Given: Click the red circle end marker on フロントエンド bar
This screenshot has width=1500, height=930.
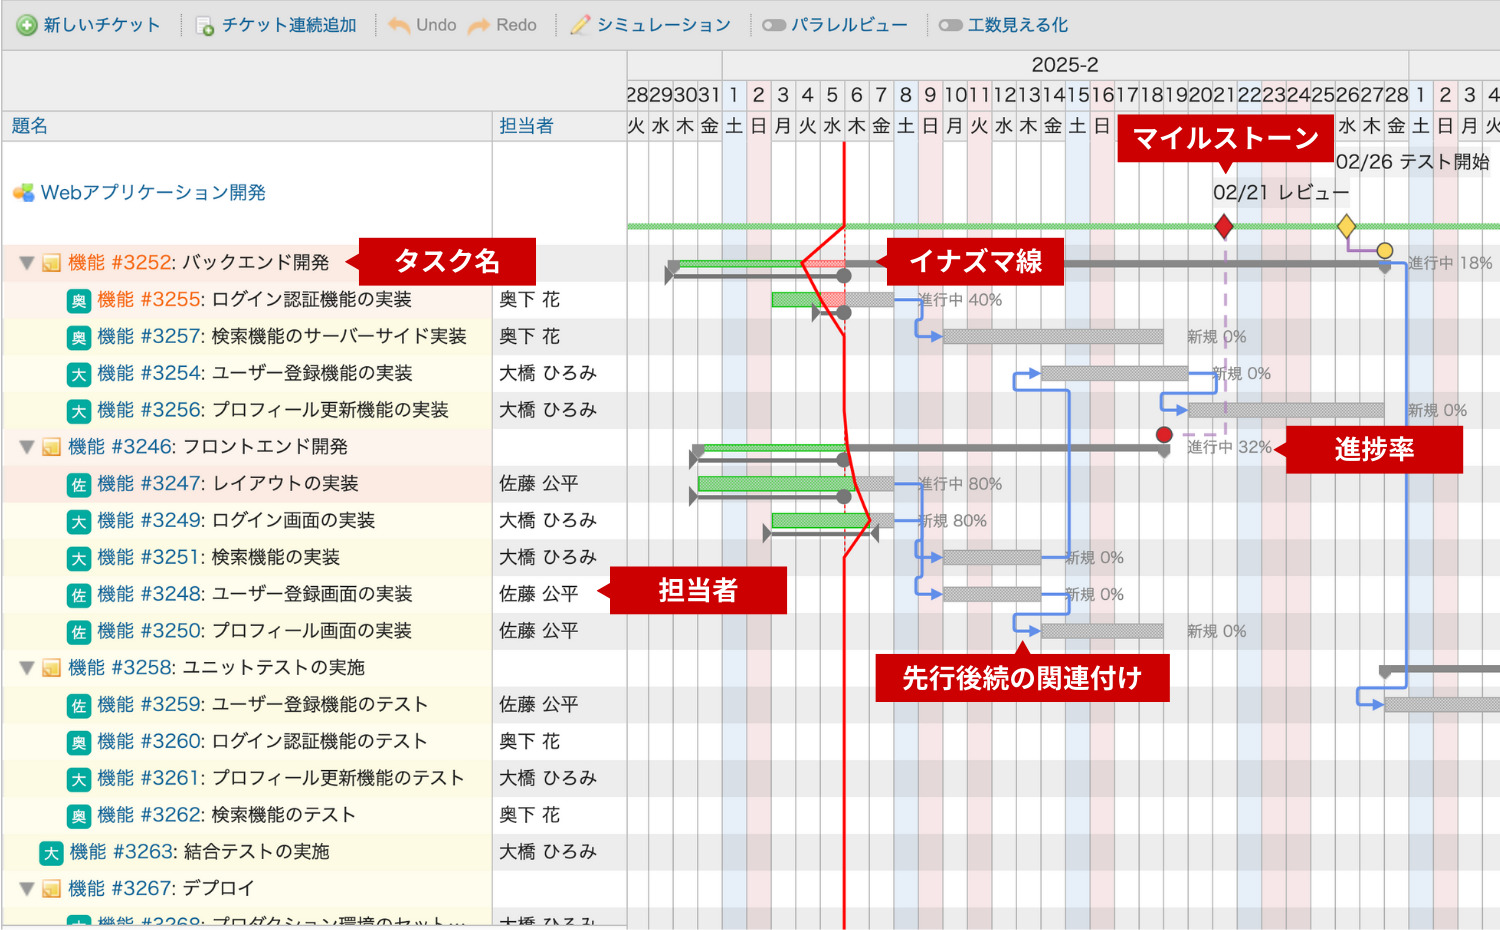Looking at the screenshot, I should pos(1164,434).
